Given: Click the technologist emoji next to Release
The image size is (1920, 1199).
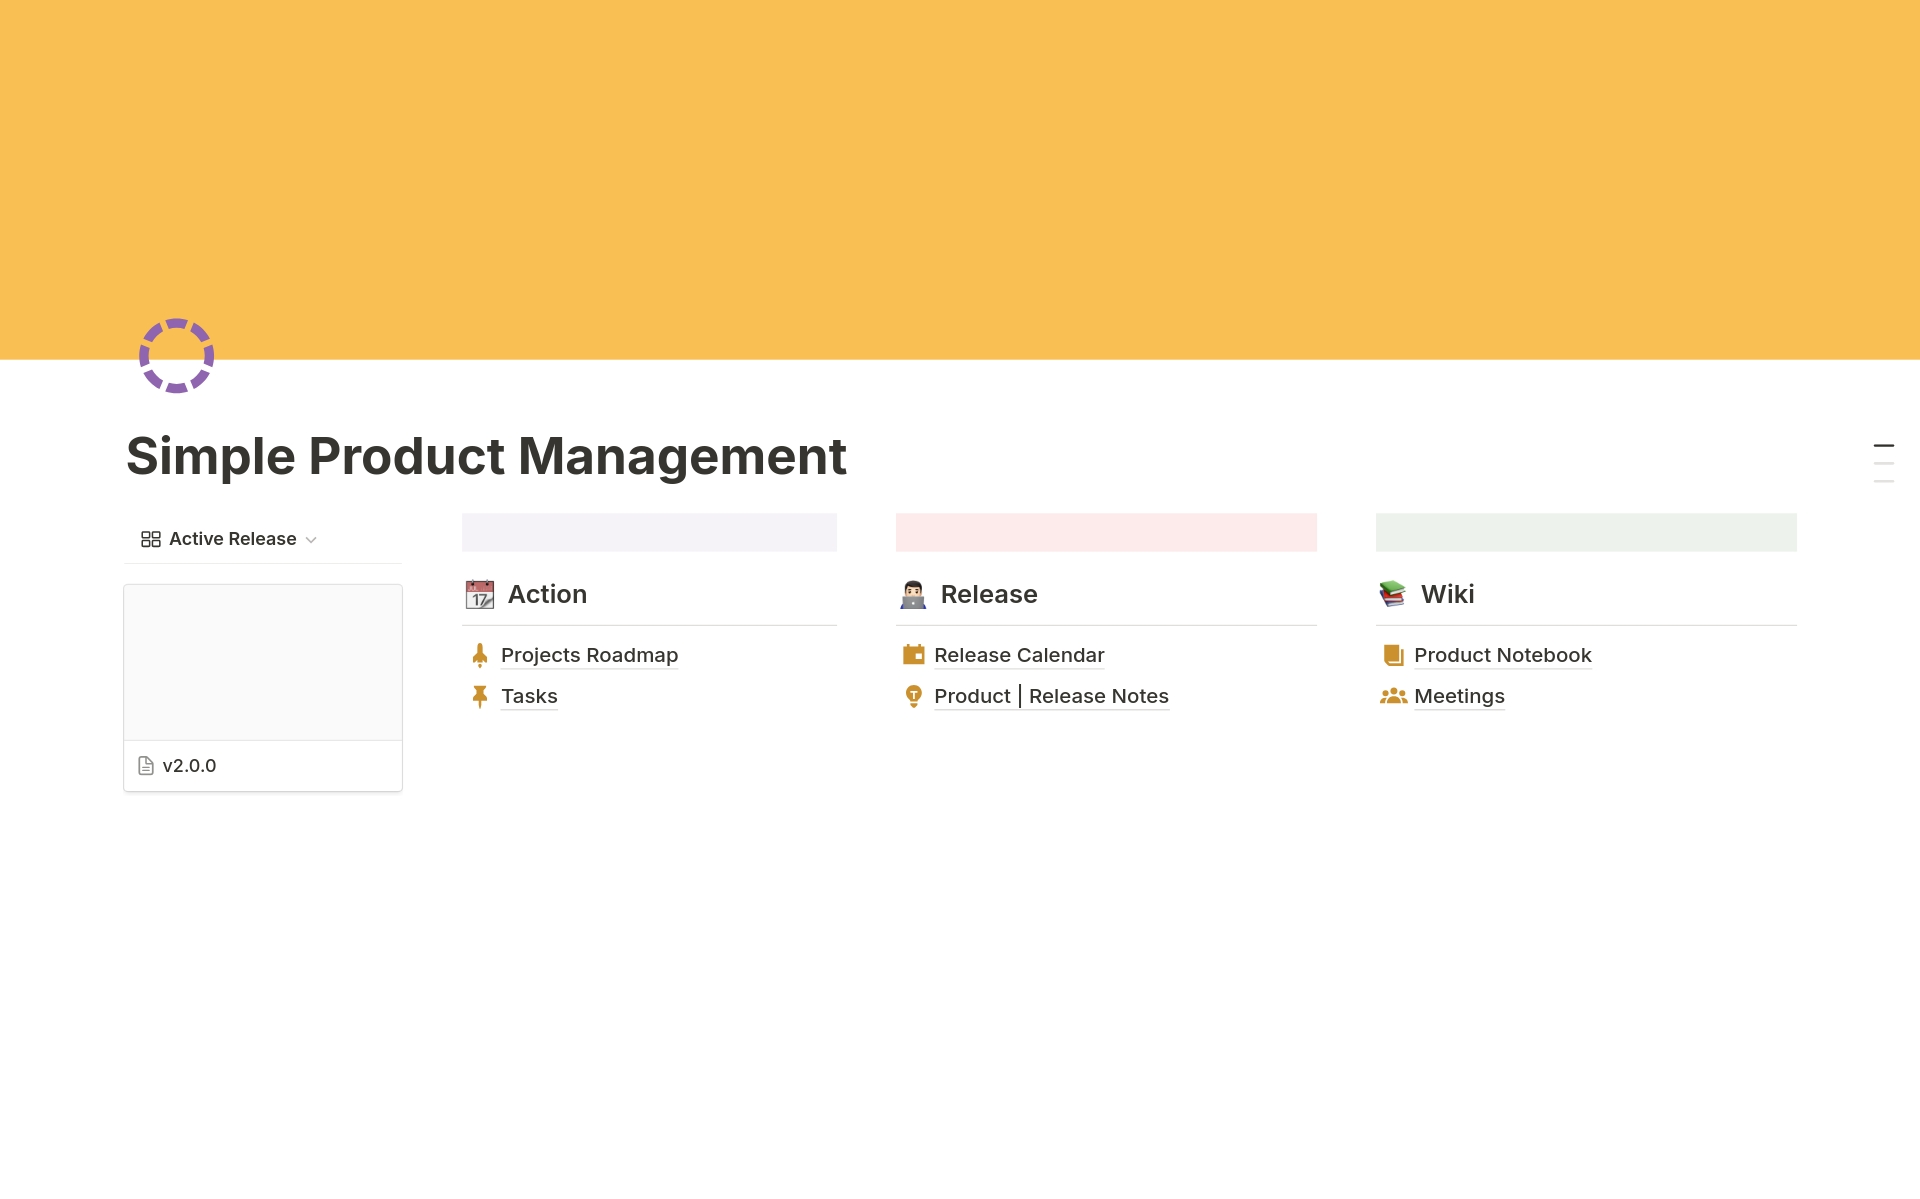Looking at the screenshot, I should (913, 594).
